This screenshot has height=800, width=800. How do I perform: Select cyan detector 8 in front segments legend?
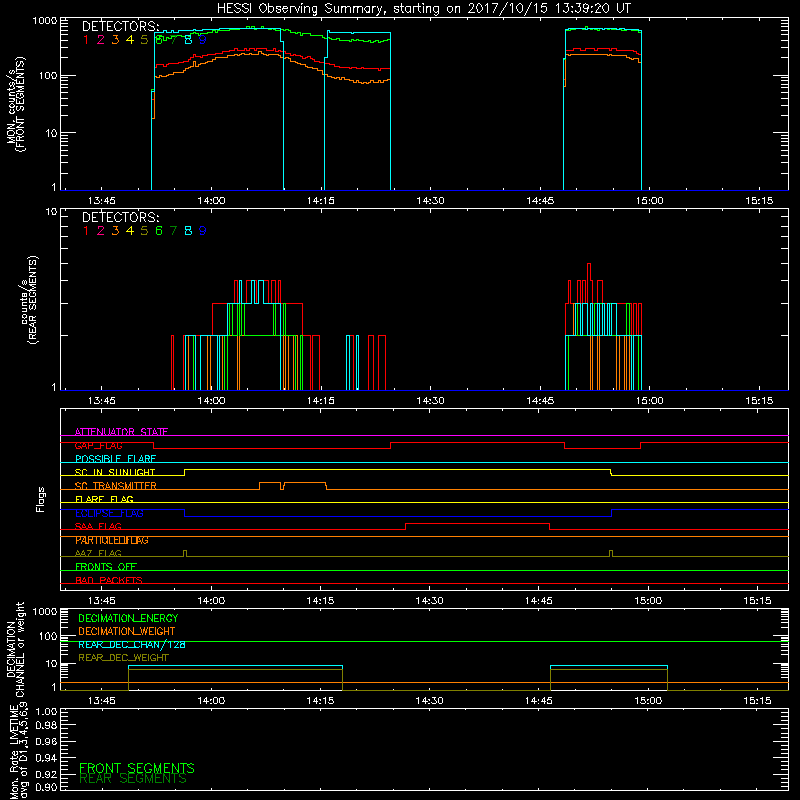[x=188, y=40]
